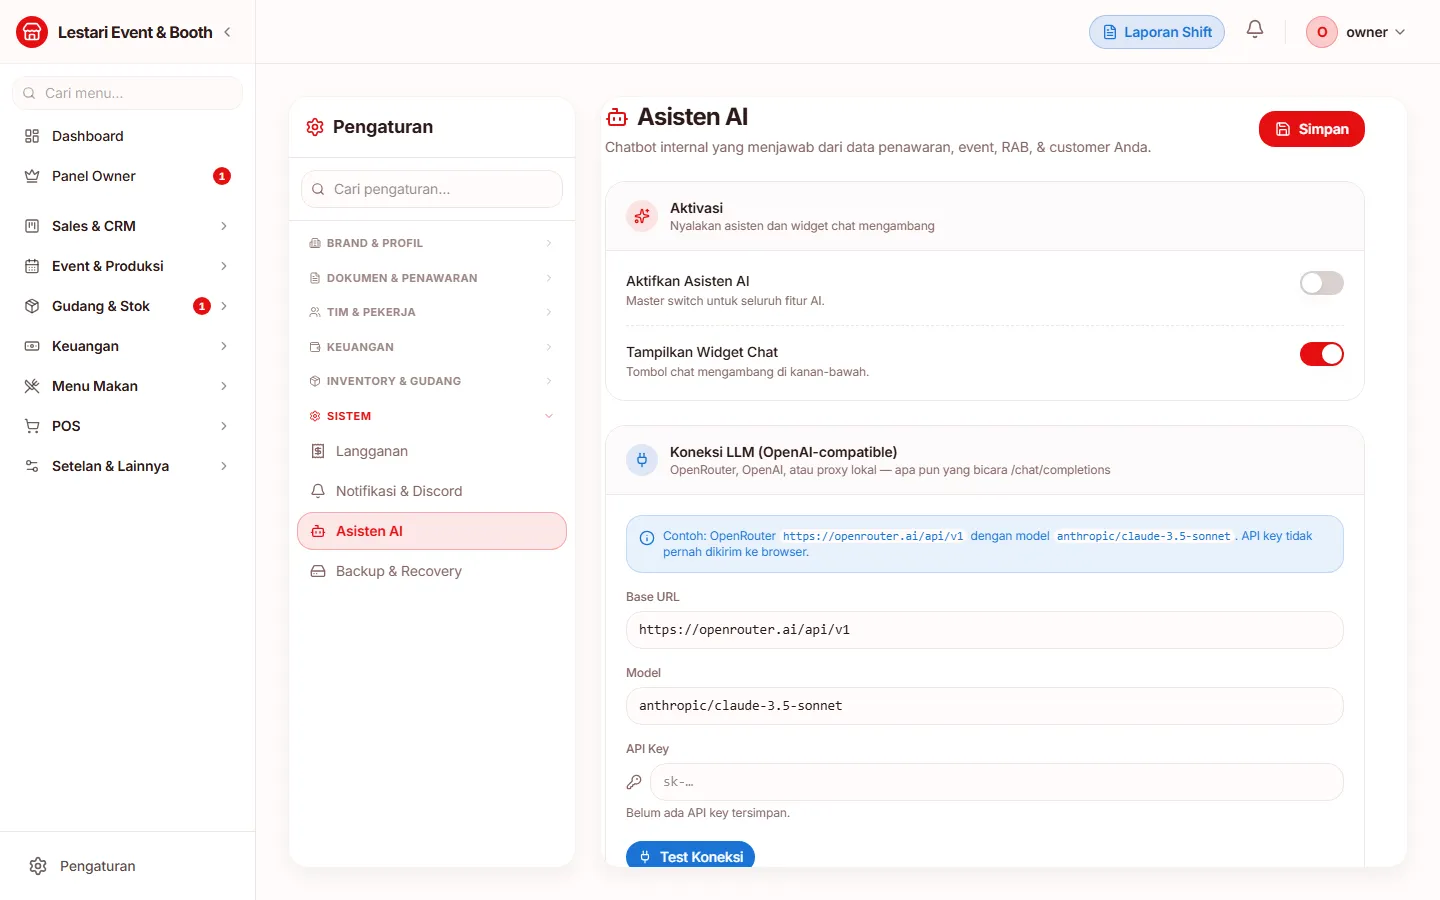Click the Cari menu search field
Viewport: 1440px width, 900px height.
point(127,93)
